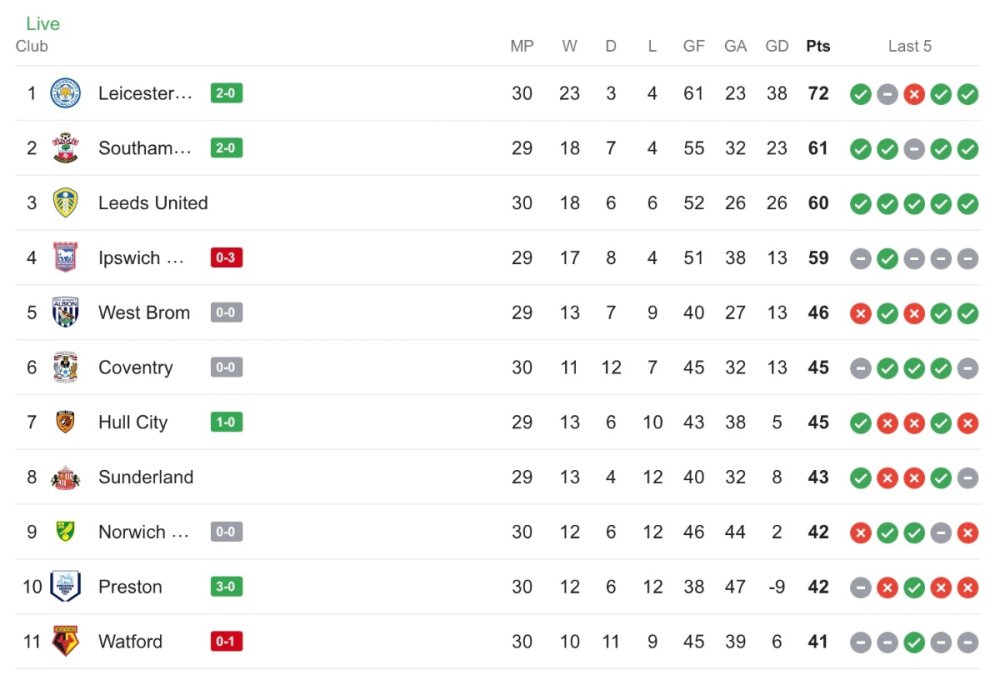Click the GD column header
This screenshot has width=1000, height=680.
click(777, 46)
